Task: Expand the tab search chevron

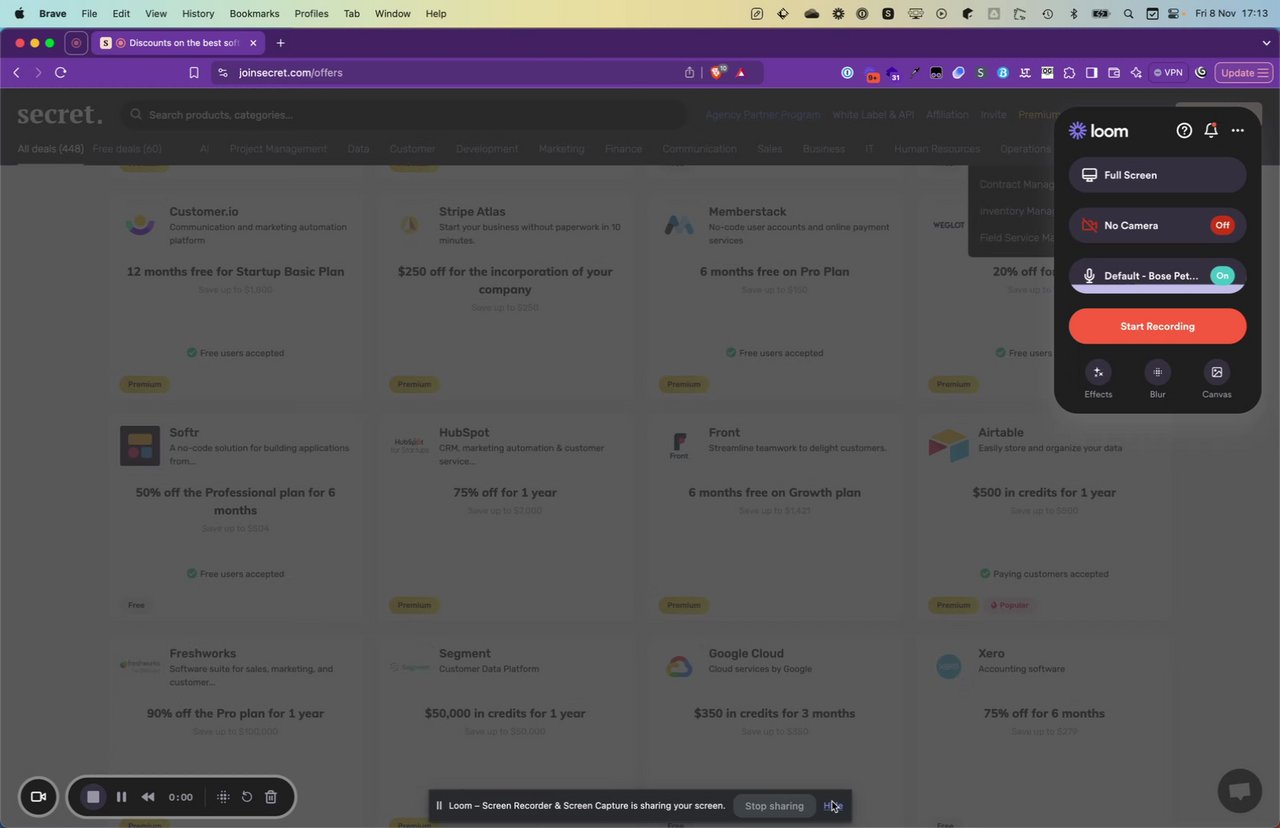Action: point(1266,43)
